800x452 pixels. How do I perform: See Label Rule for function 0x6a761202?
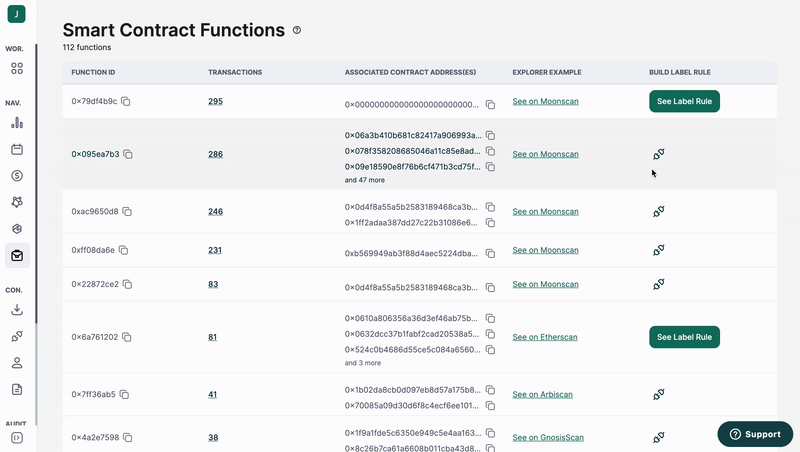click(x=684, y=337)
